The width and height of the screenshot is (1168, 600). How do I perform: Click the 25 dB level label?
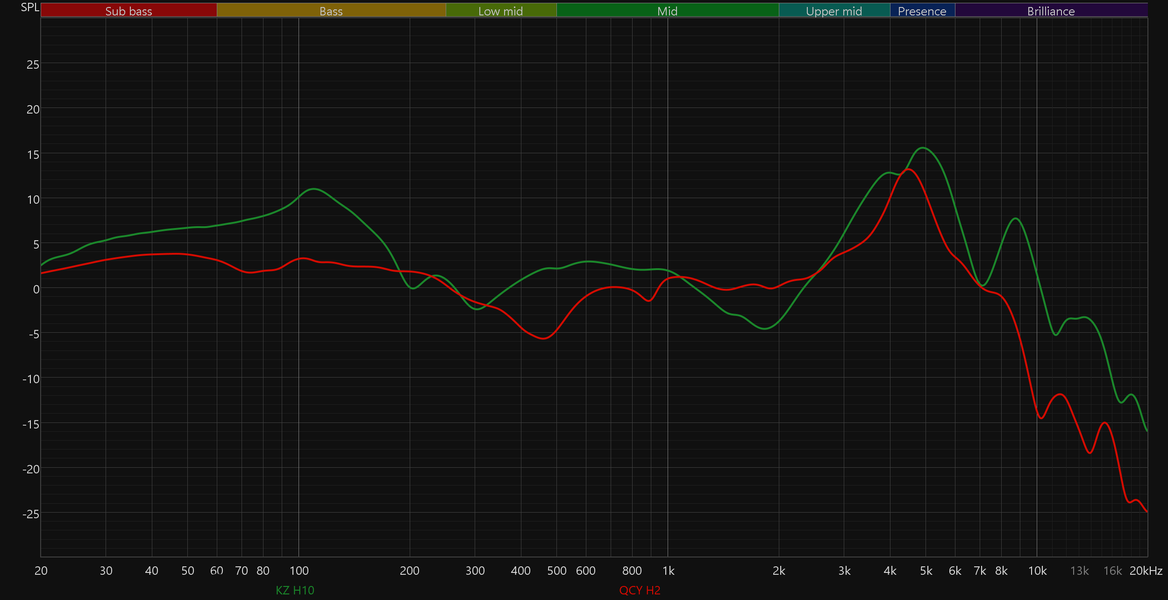pyautogui.click(x=33, y=64)
